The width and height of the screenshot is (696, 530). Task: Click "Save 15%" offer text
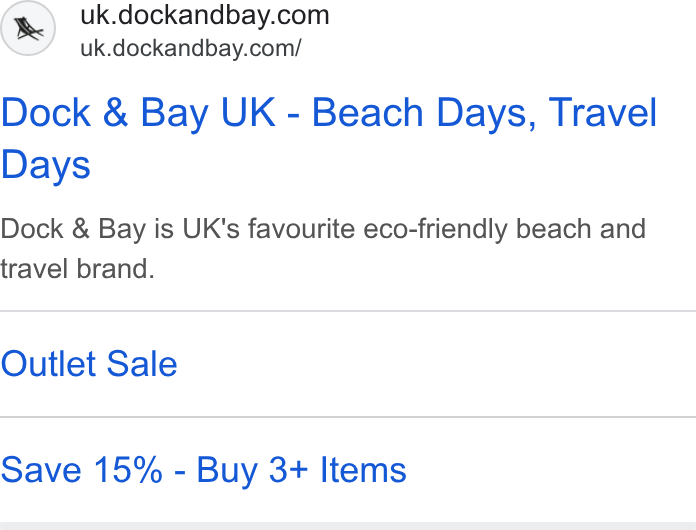82,471
